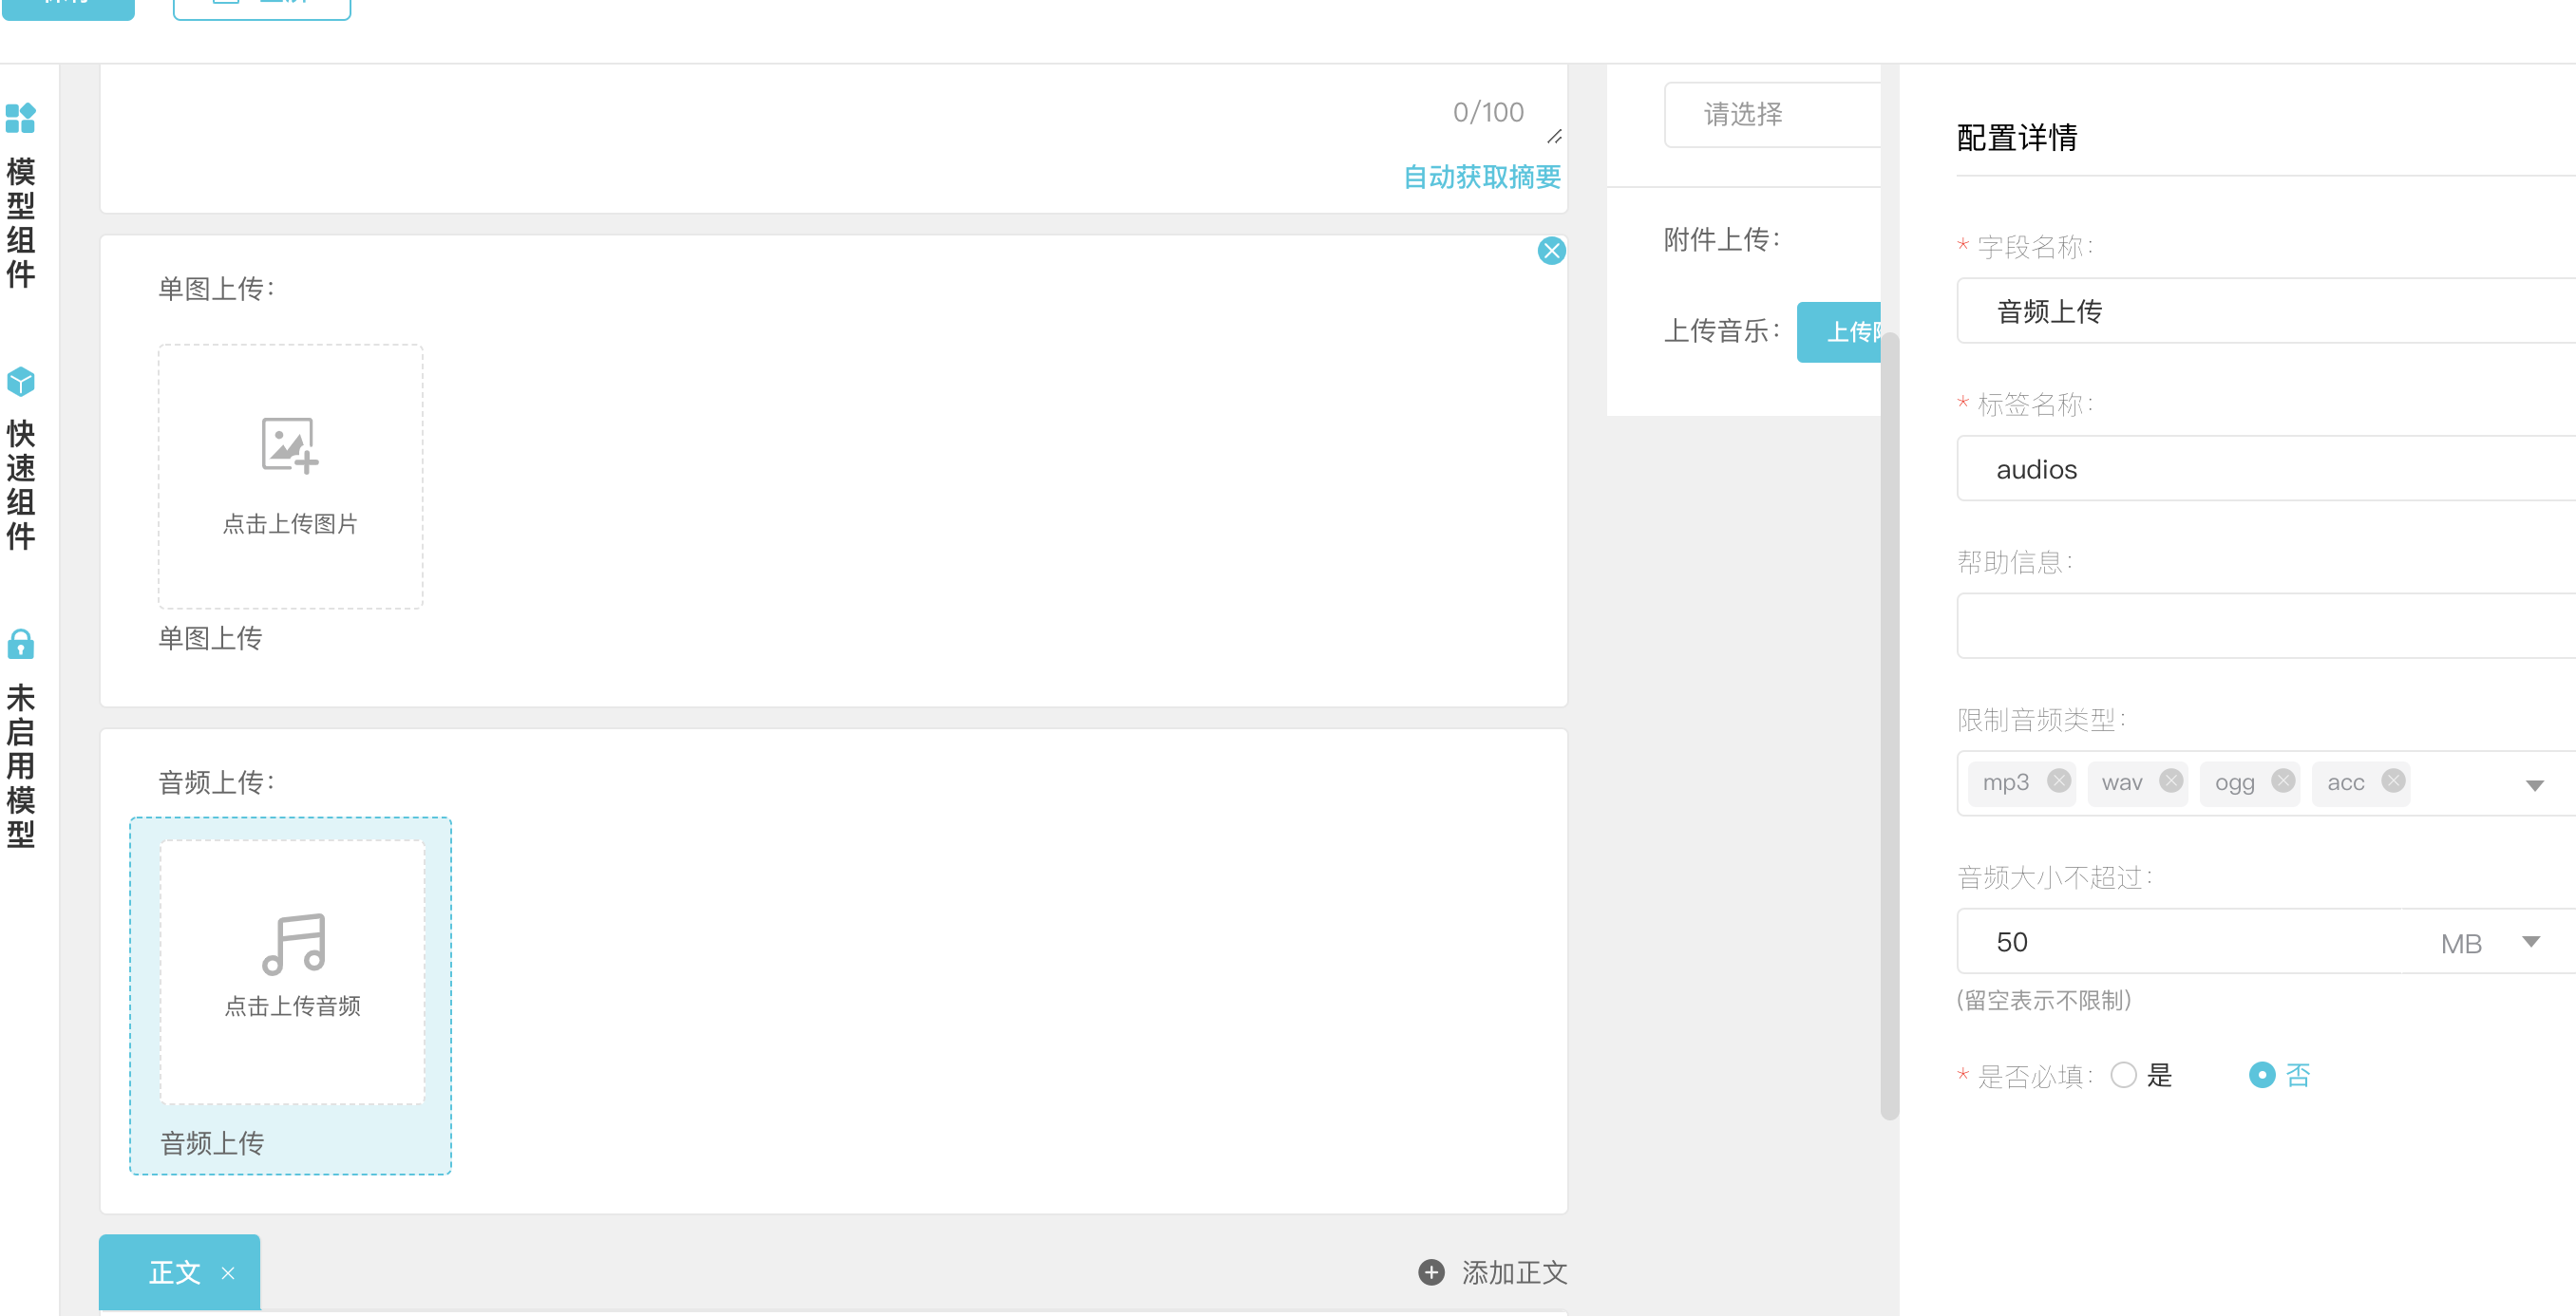Remove the single image upload block
2576x1316 pixels.
pos(1551,250)
